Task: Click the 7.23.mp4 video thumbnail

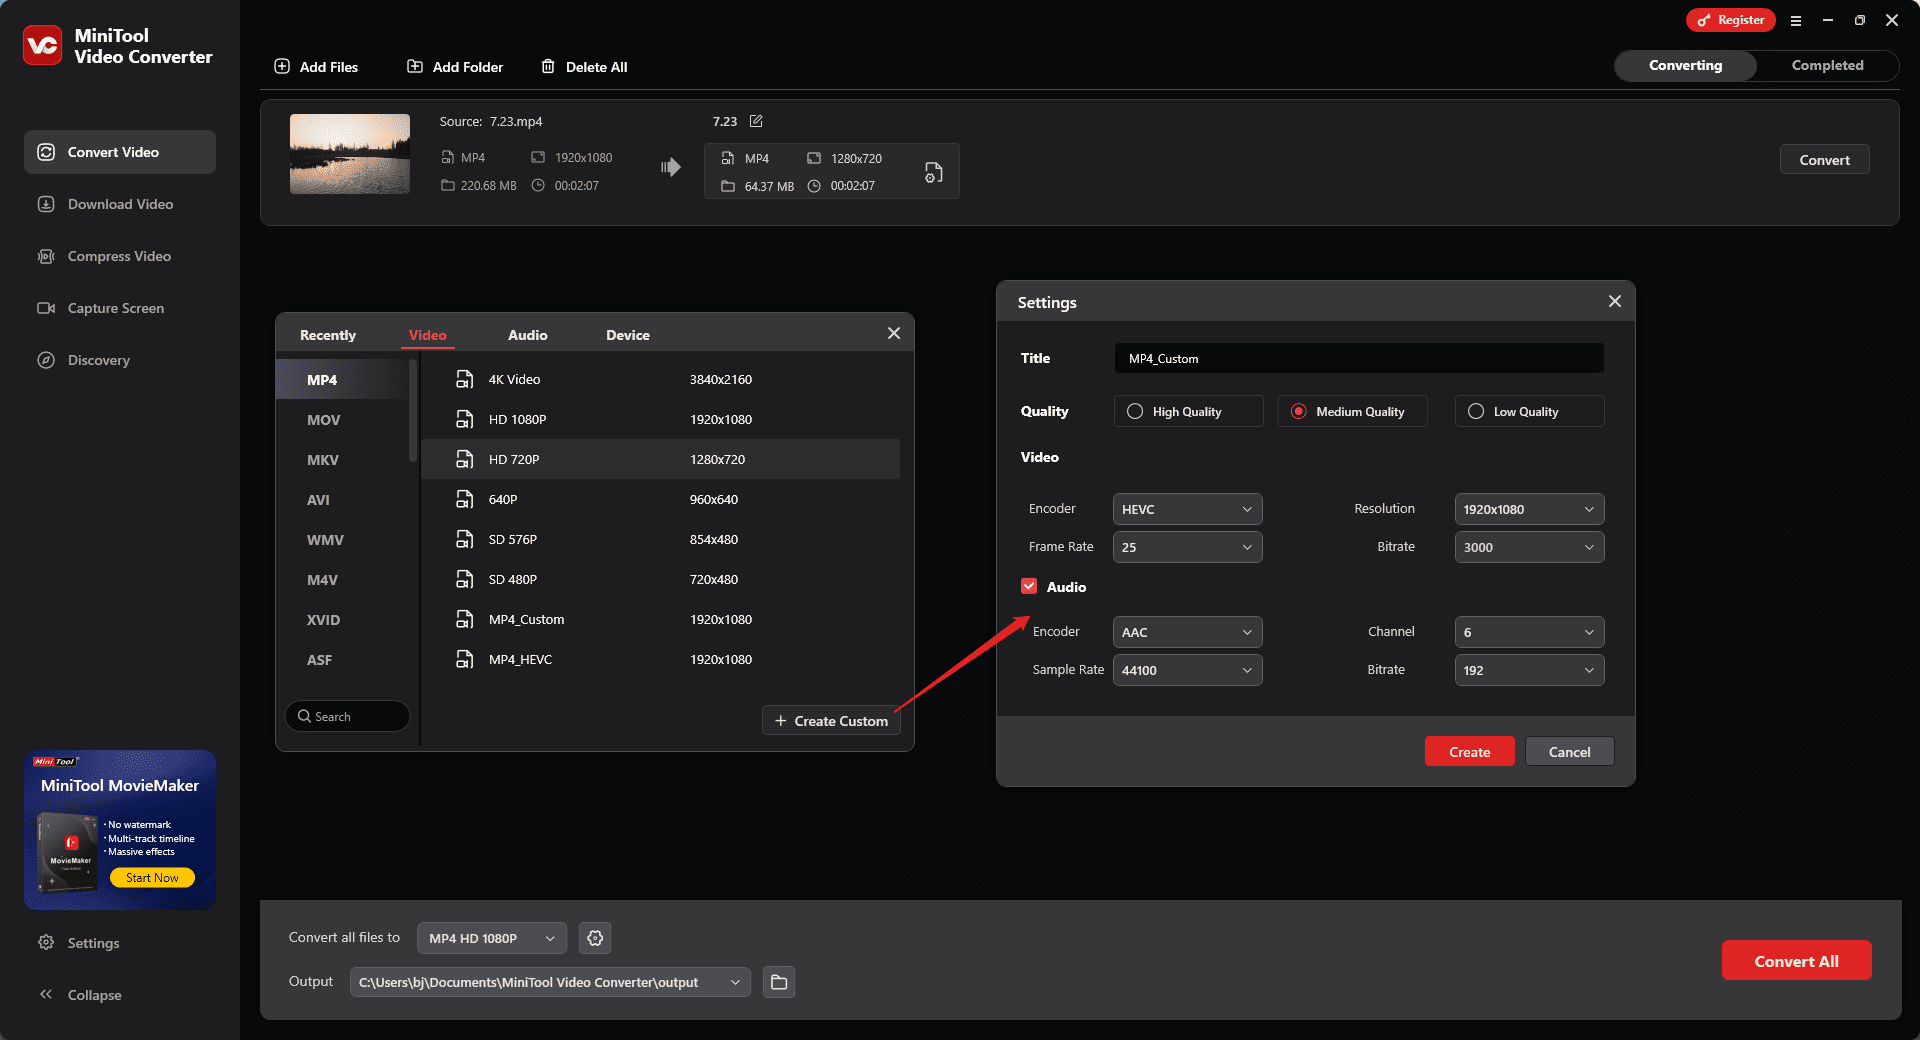Action: click(349, 153)
